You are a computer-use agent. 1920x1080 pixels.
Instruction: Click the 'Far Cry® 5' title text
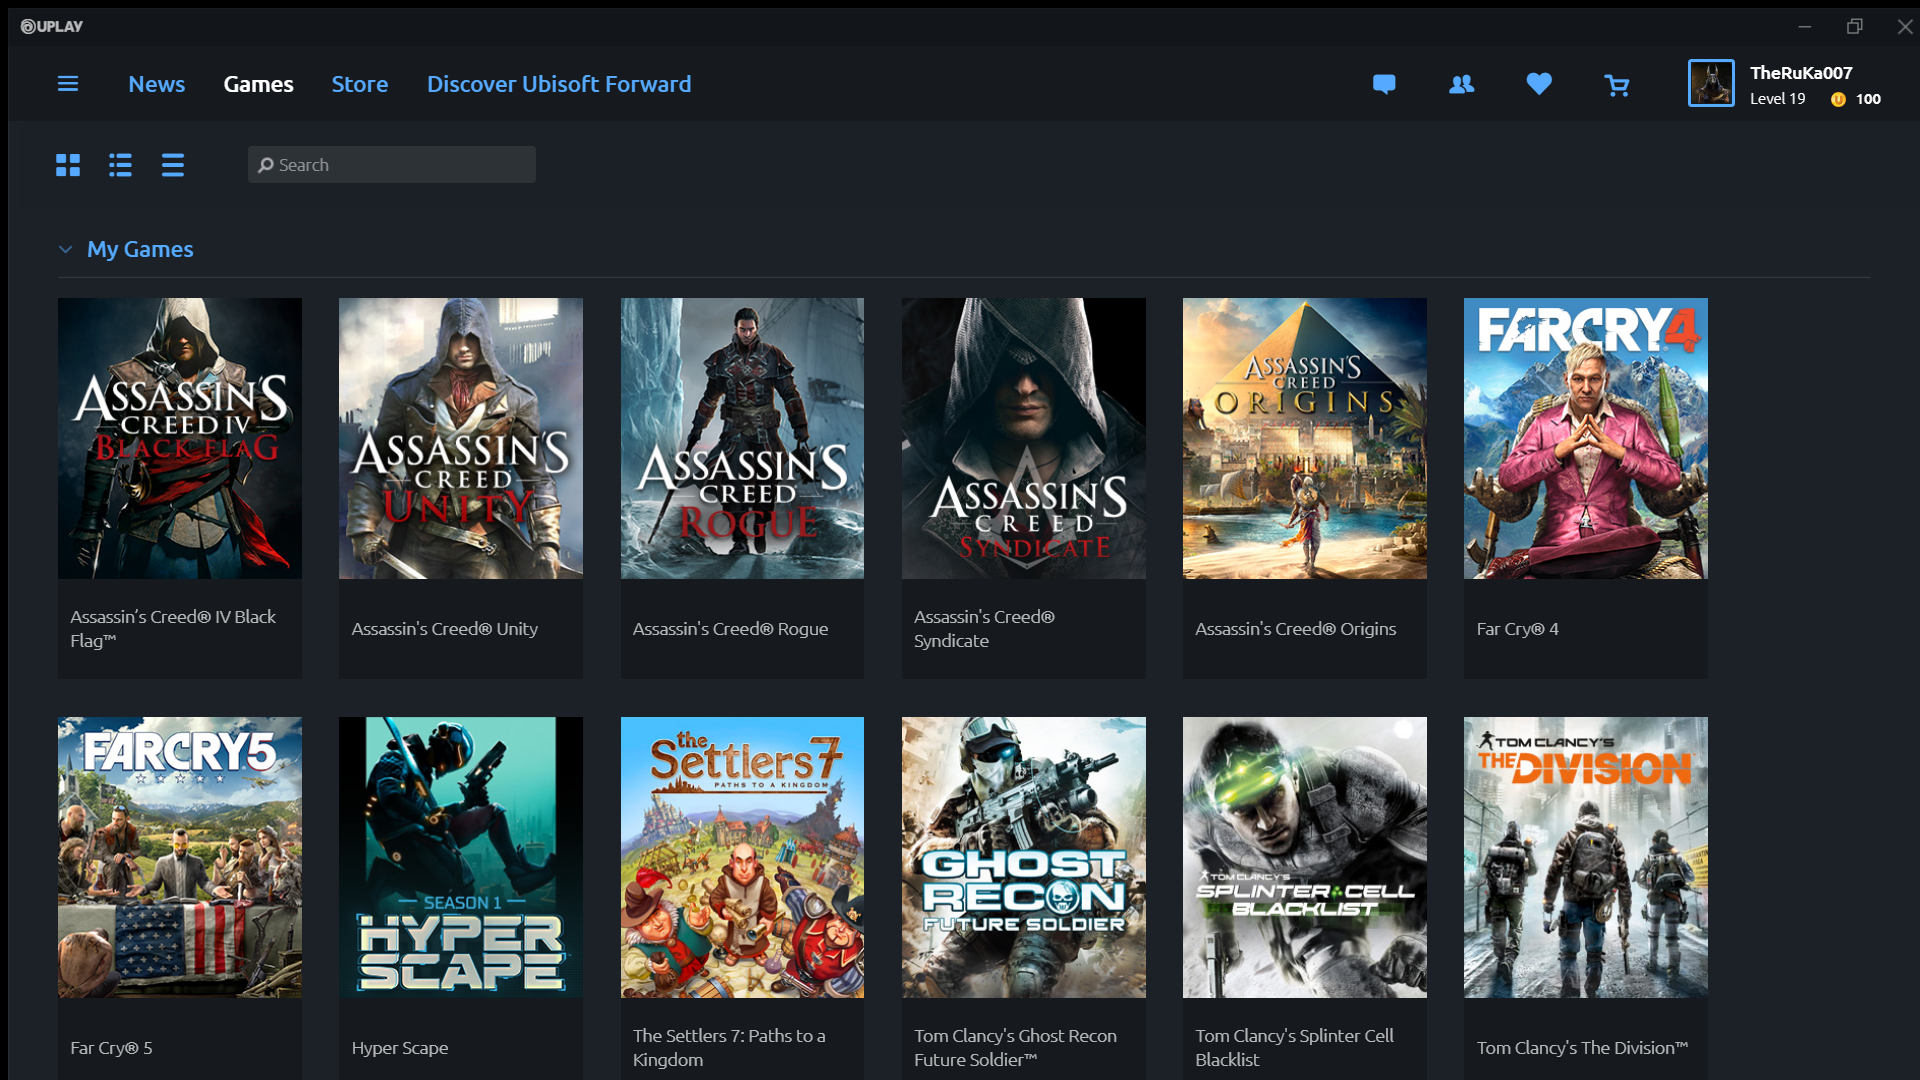[x=111, y=1048]
